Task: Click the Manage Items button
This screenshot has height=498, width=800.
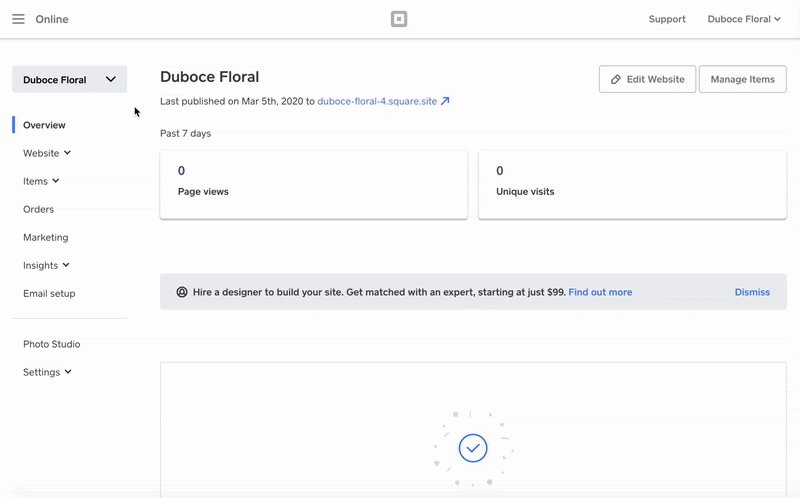Action: (x=742, y=79)
